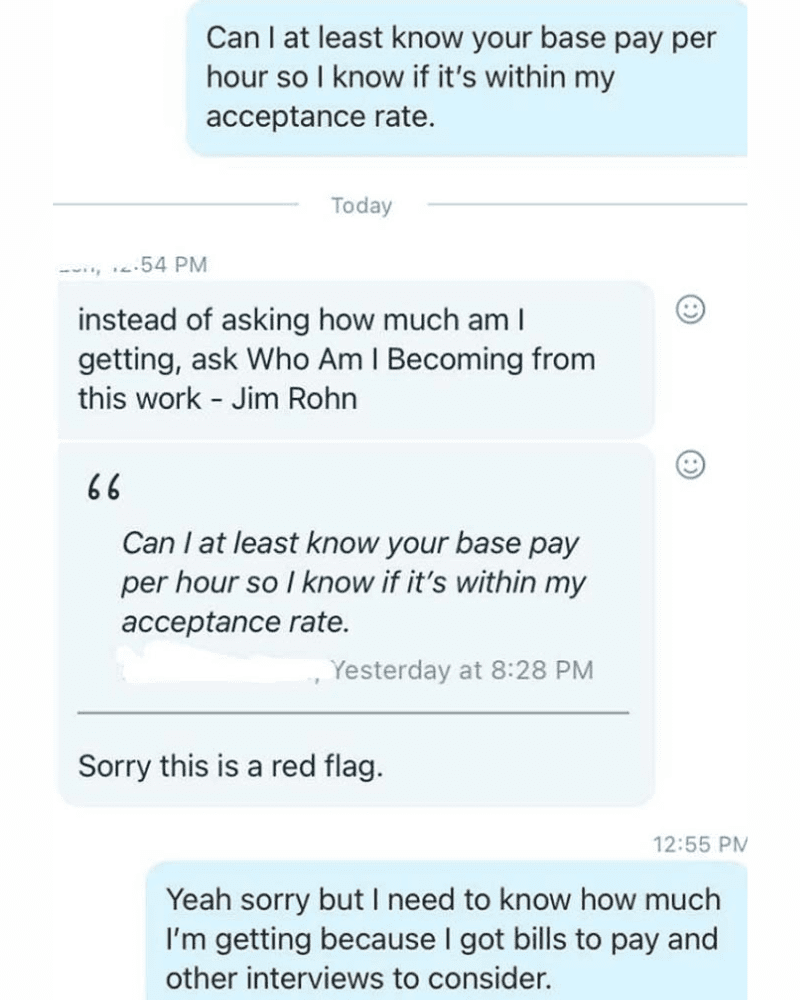Click "acceptance rate." in the top sent message

pos(320,117)
